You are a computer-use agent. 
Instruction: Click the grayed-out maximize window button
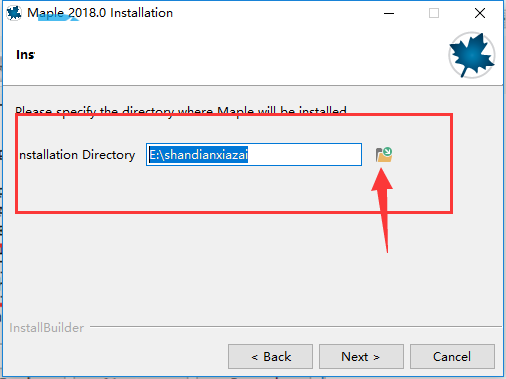pos(434,13)
